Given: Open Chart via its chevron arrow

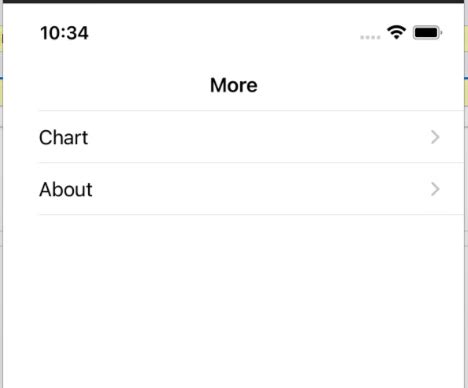Looking at the screenshot, I should (x=435, y=137).
